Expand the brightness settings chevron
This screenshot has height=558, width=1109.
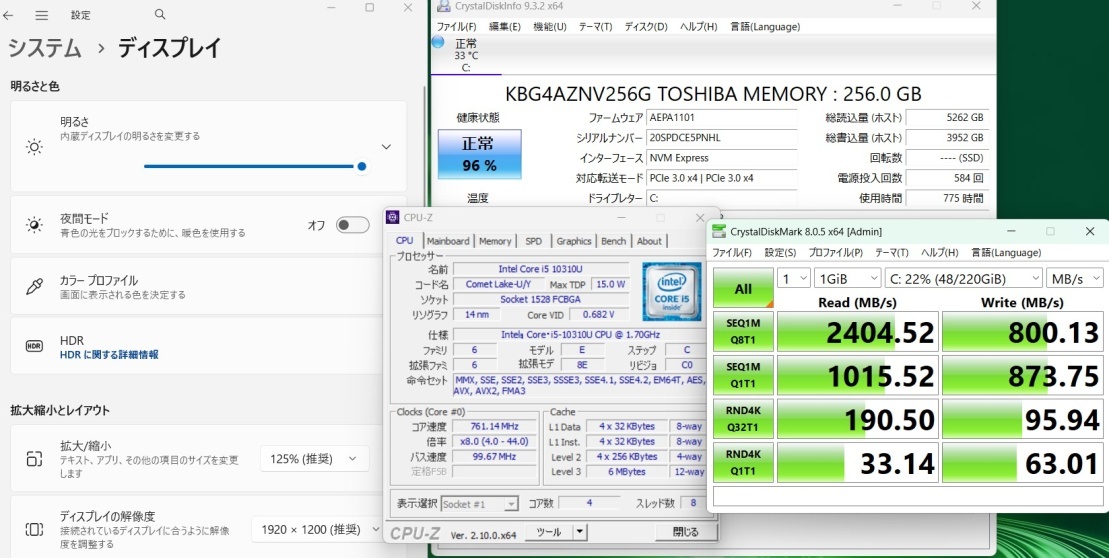click(x=386, y=147)
